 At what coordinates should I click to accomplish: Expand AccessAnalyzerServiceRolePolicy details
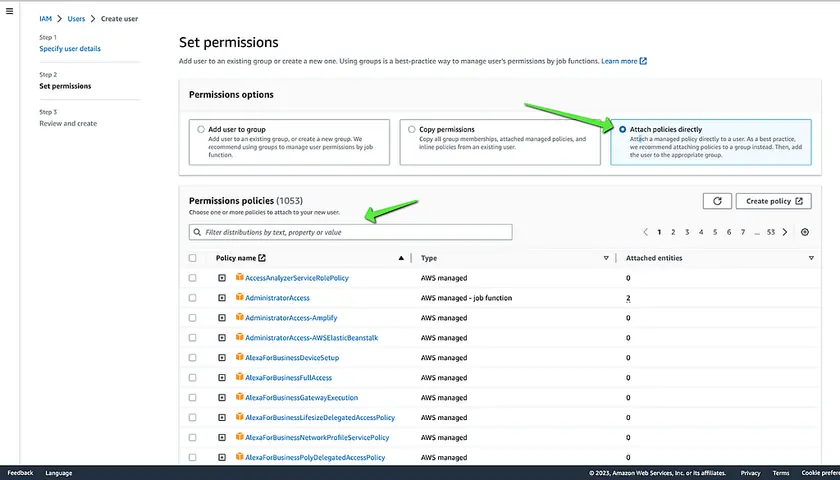(x=222, y=278)
